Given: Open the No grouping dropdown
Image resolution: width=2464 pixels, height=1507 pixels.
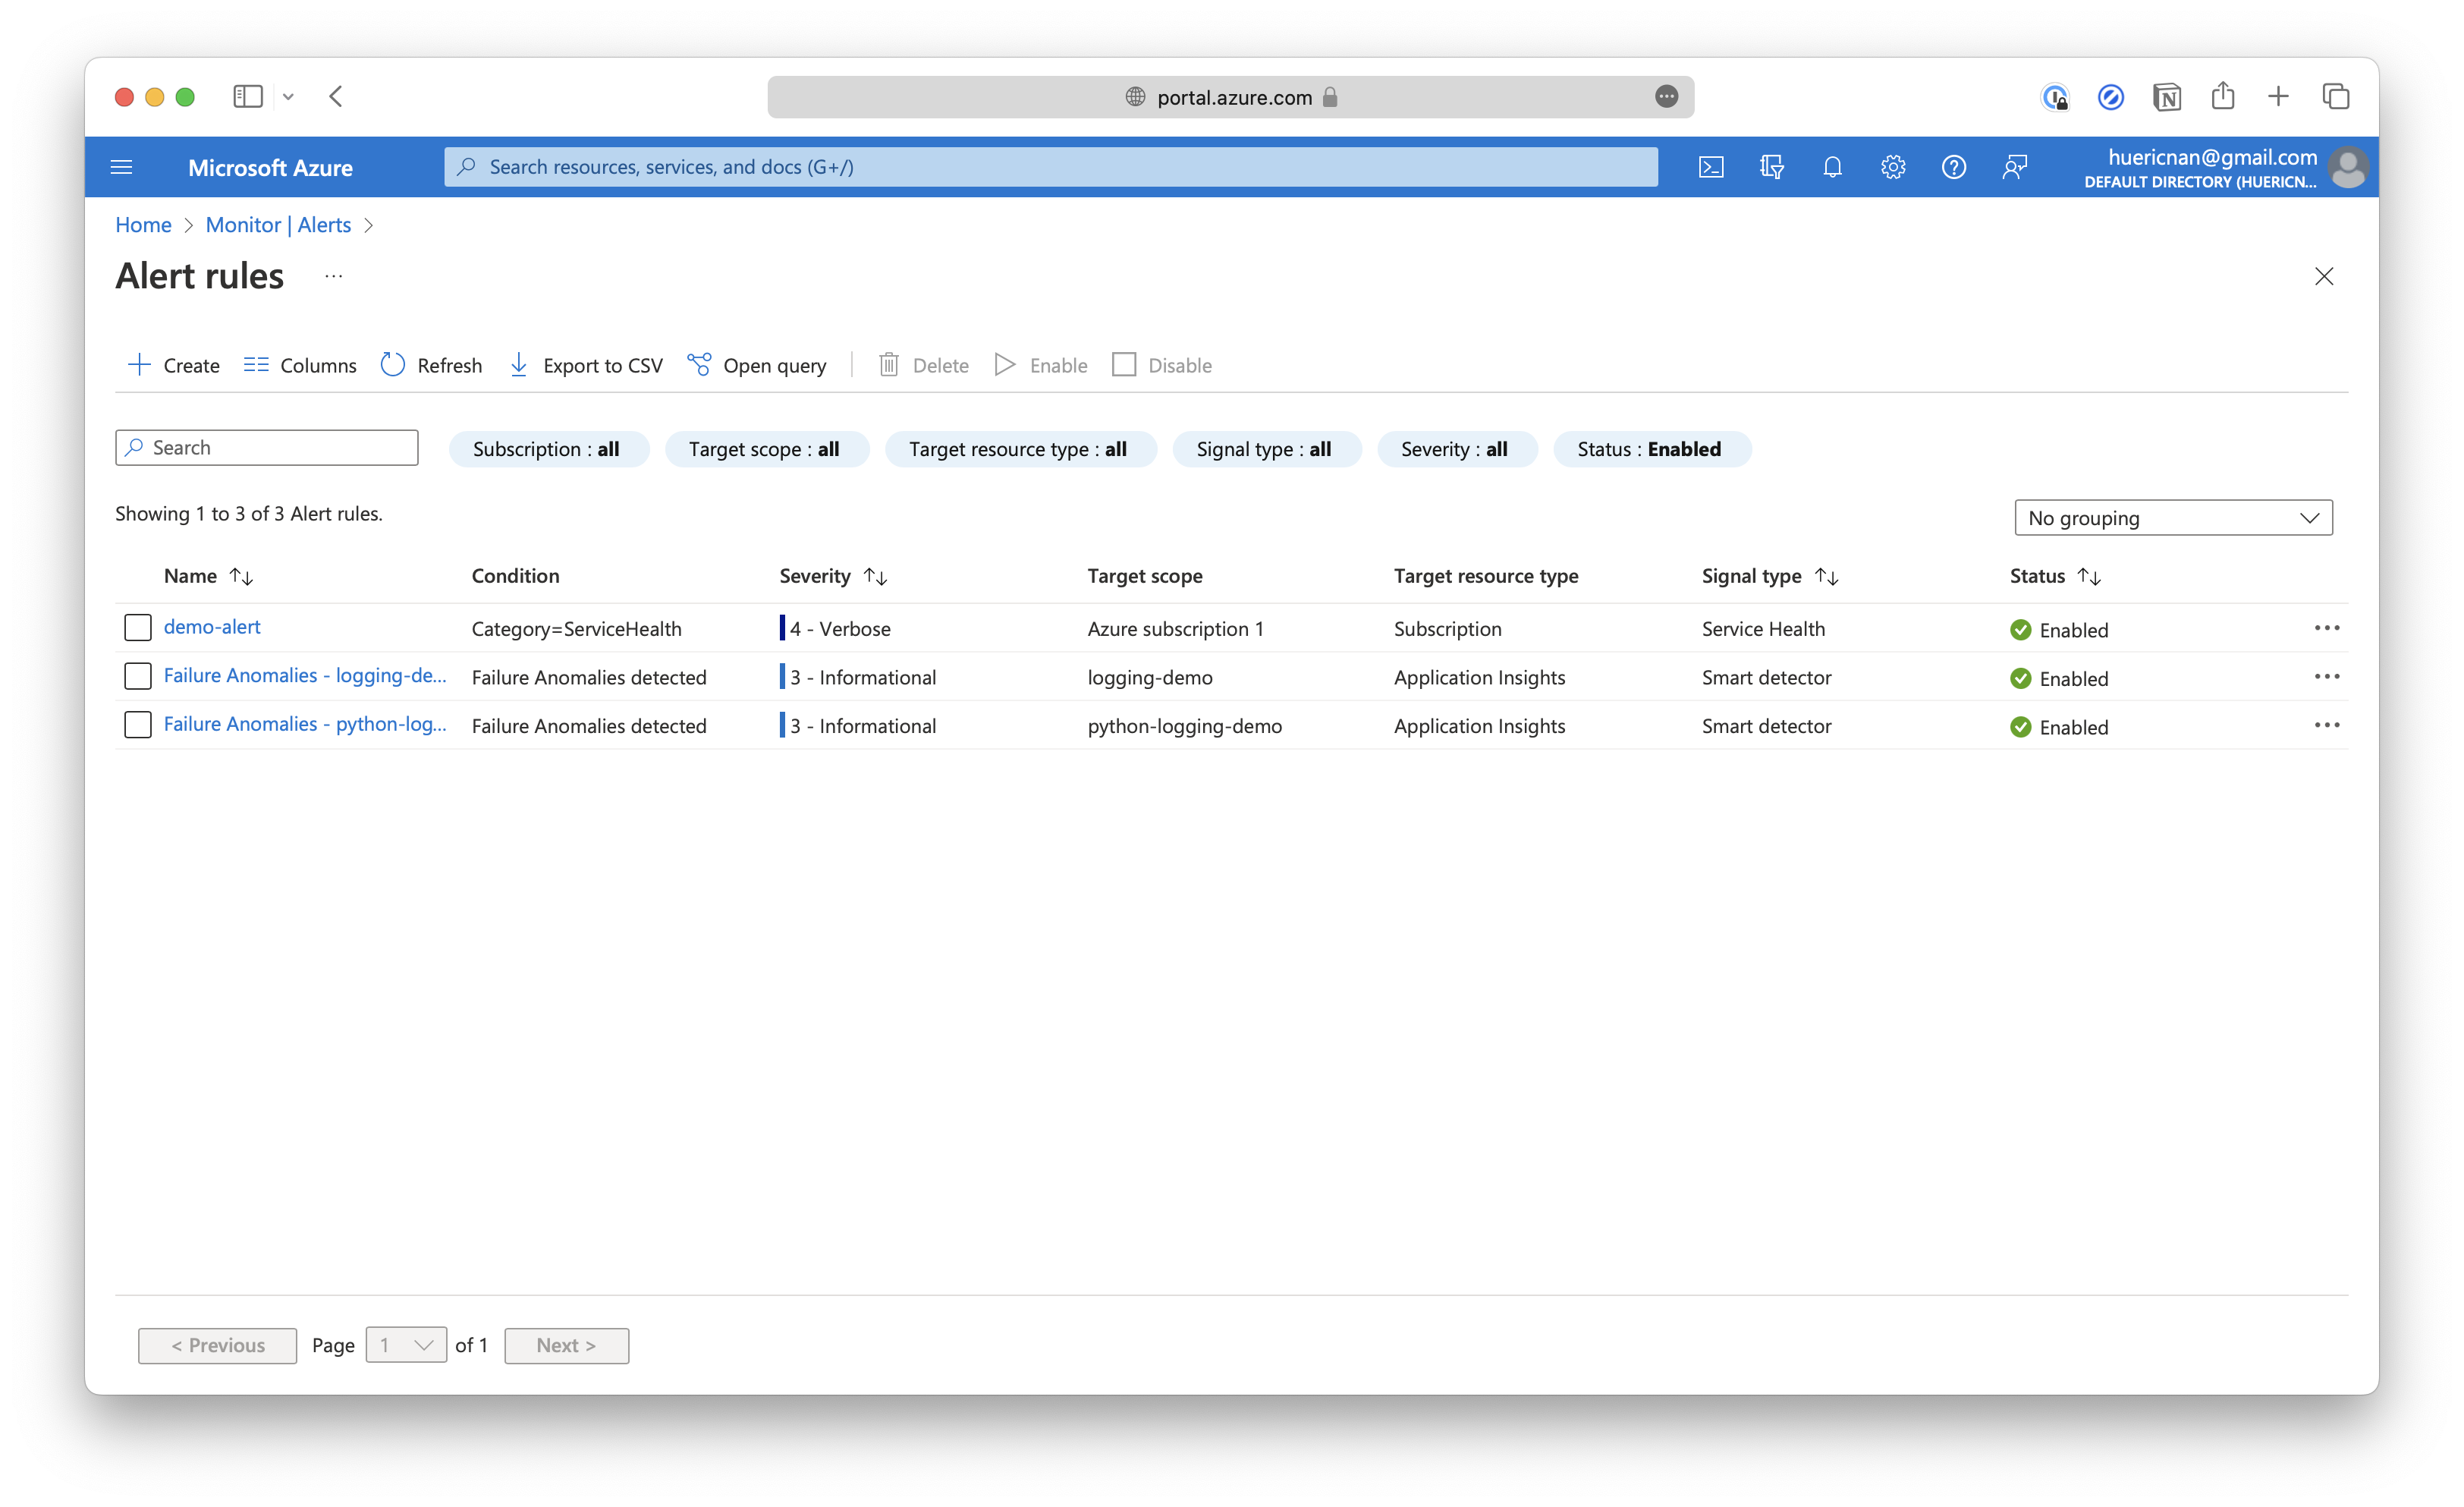Looking at the screenshot, I should 2173,518.
